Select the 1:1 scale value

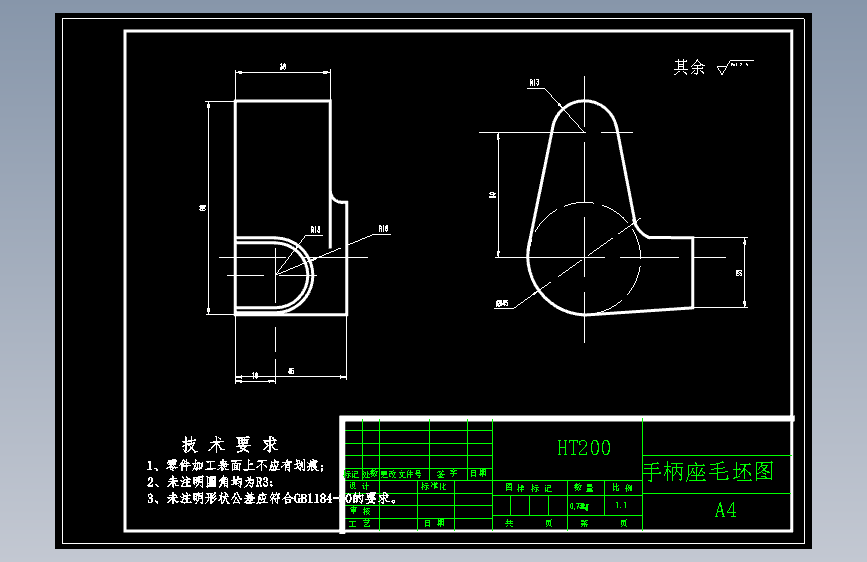click(621, 506)
